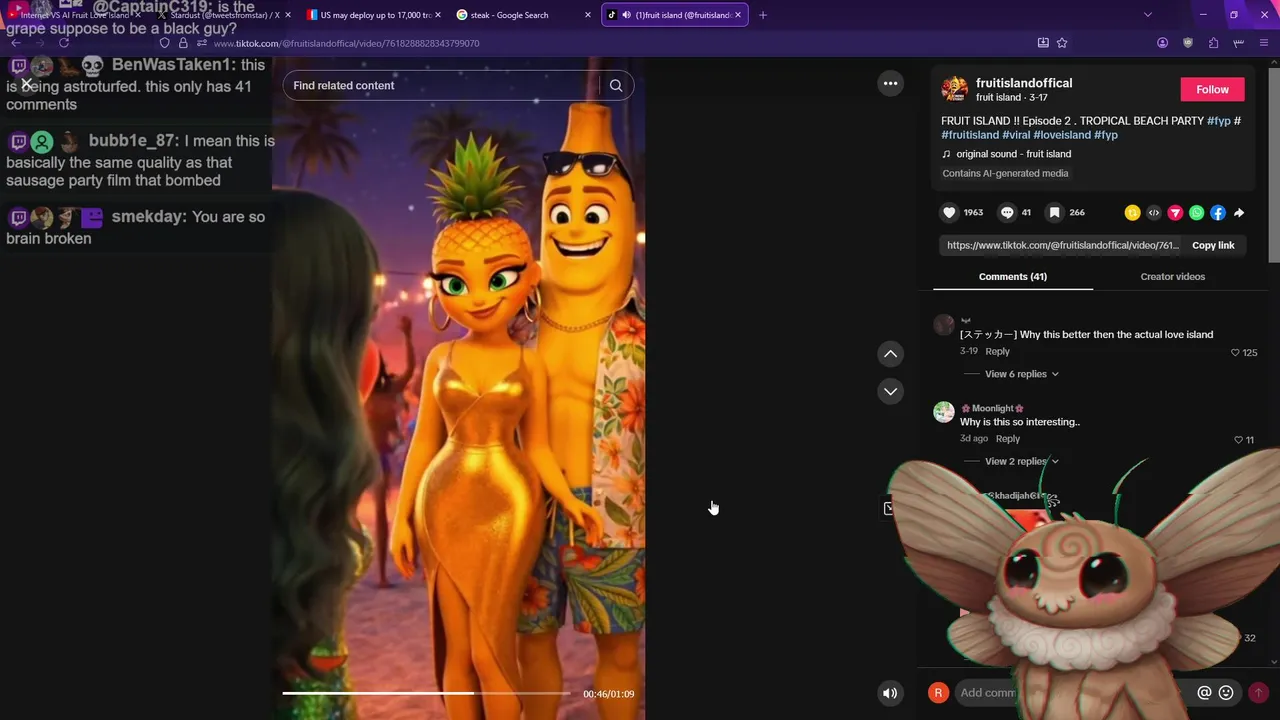The width and height of the screenshot is (1280, 720).
Task: Switch to the Creator videos tab
Action: [1172, 276]
